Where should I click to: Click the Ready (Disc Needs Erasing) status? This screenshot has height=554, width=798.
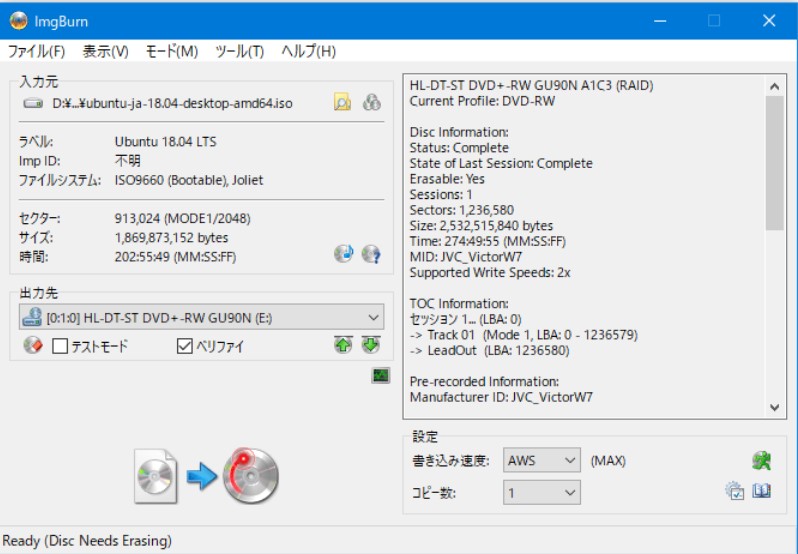[87, 540]
